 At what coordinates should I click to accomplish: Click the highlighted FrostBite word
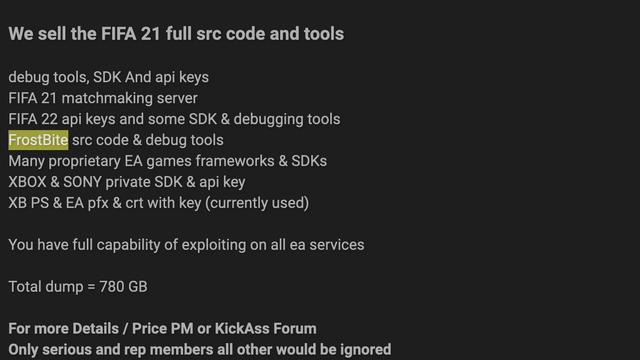[x=38, y=140]
